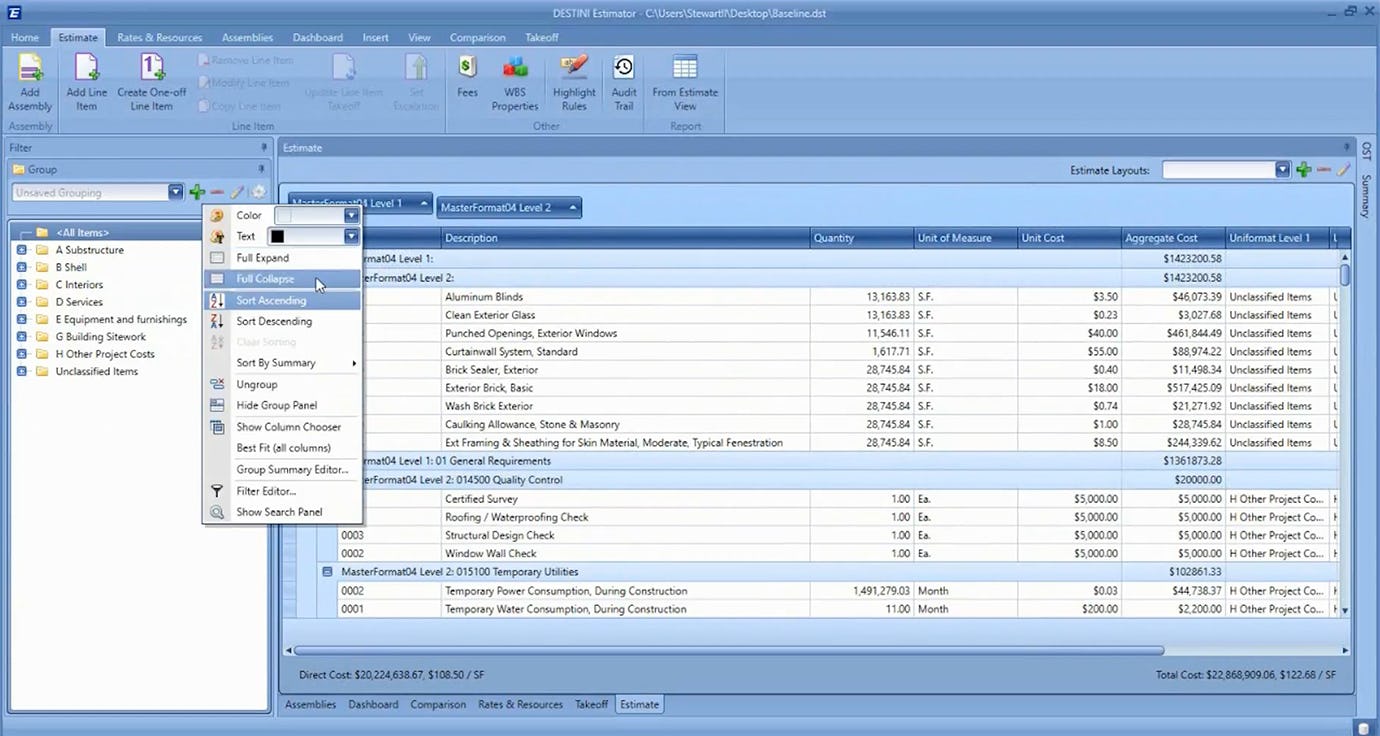Open the Estimate Layouts dropdown
1380x736 pixels.
point(1283,169)
